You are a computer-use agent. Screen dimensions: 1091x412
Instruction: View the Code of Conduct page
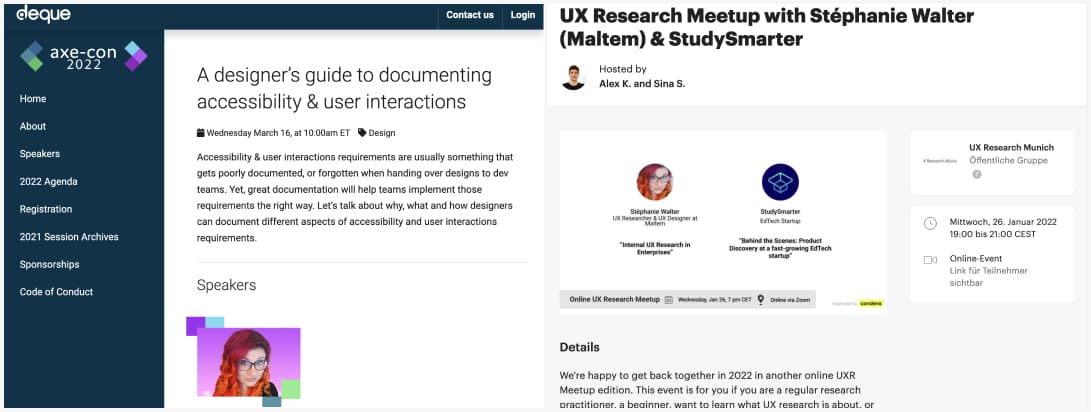56,292
